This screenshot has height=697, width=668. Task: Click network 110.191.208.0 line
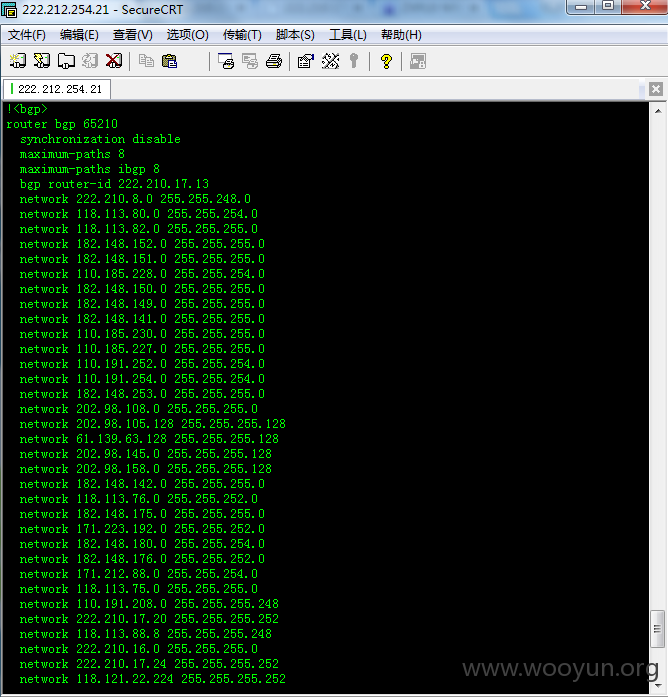point(149,604)
